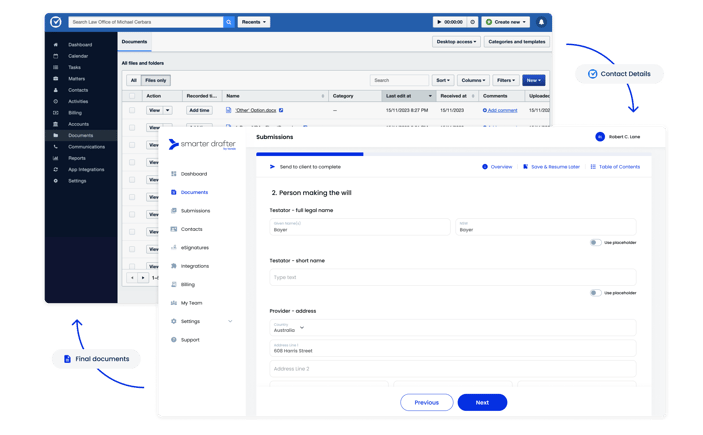Click the App Integrations sync icon in the Clio sidebar

click(x=56, y=170)
